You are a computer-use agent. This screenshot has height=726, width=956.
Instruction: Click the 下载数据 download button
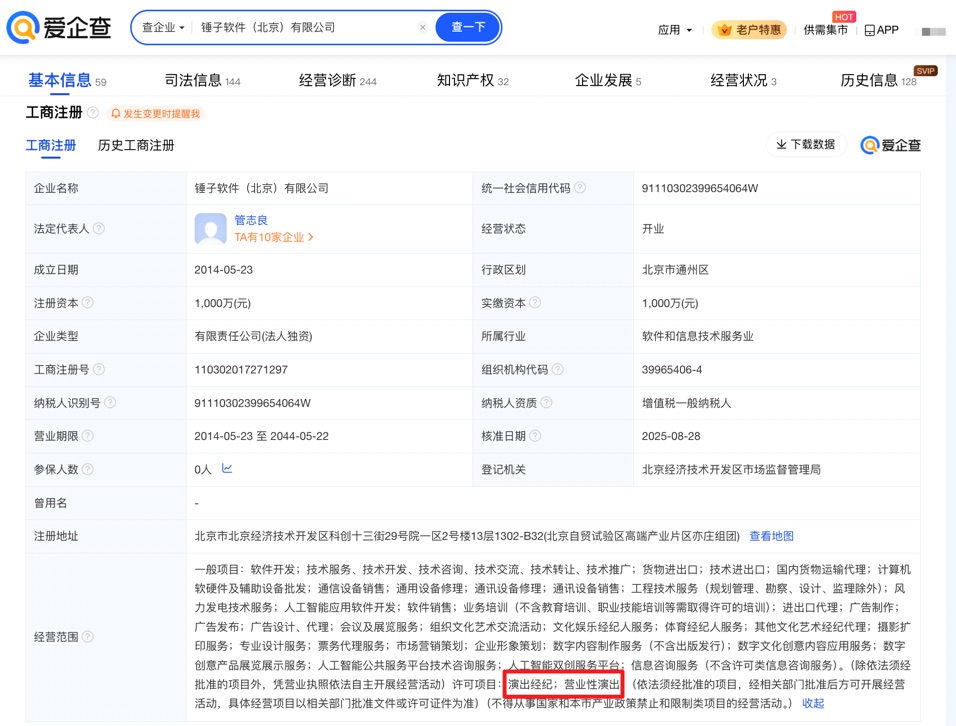(806, 144)
